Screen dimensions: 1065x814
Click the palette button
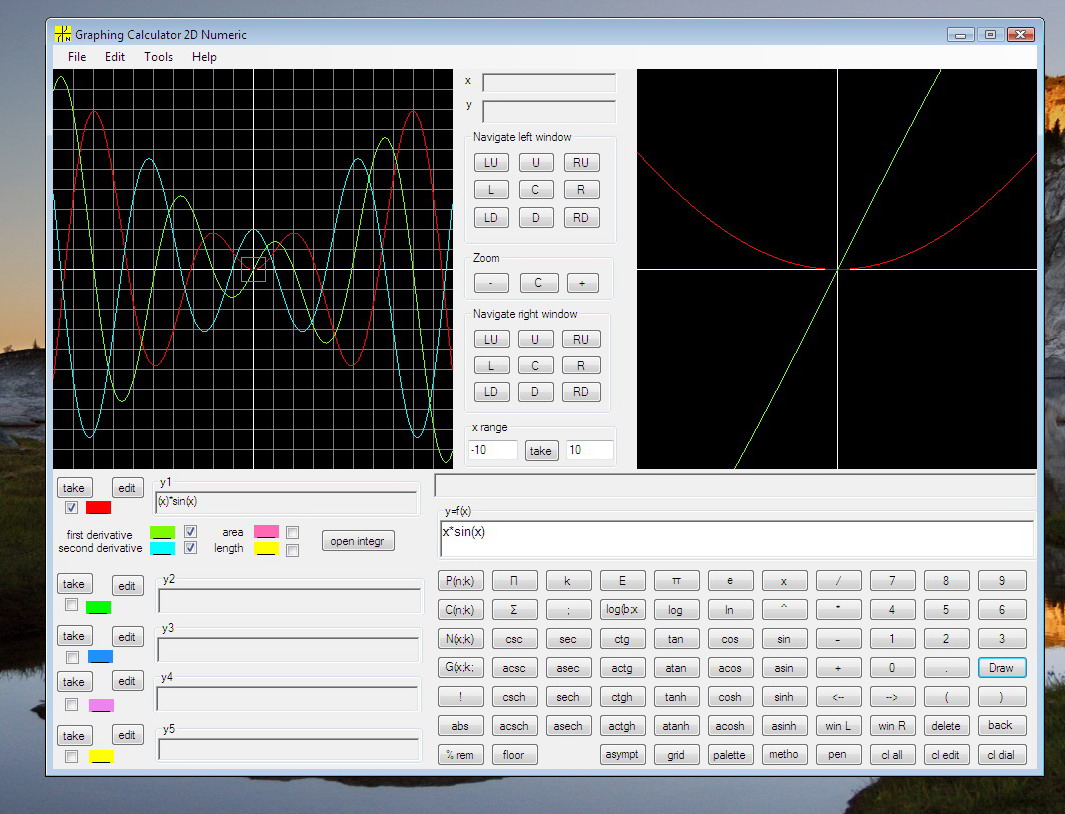(730, 755)
